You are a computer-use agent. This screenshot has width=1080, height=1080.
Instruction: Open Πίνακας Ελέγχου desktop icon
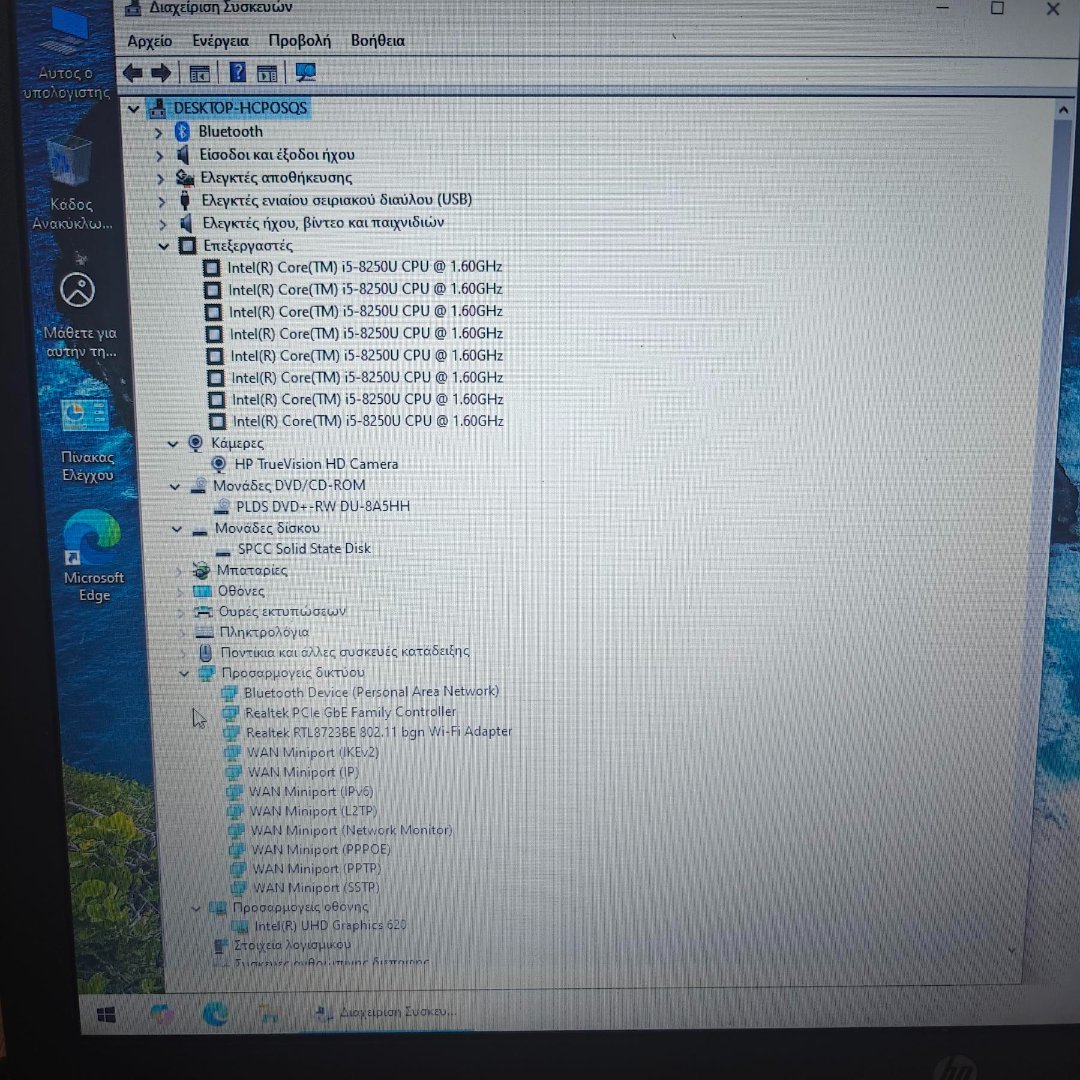pos(86,439)
